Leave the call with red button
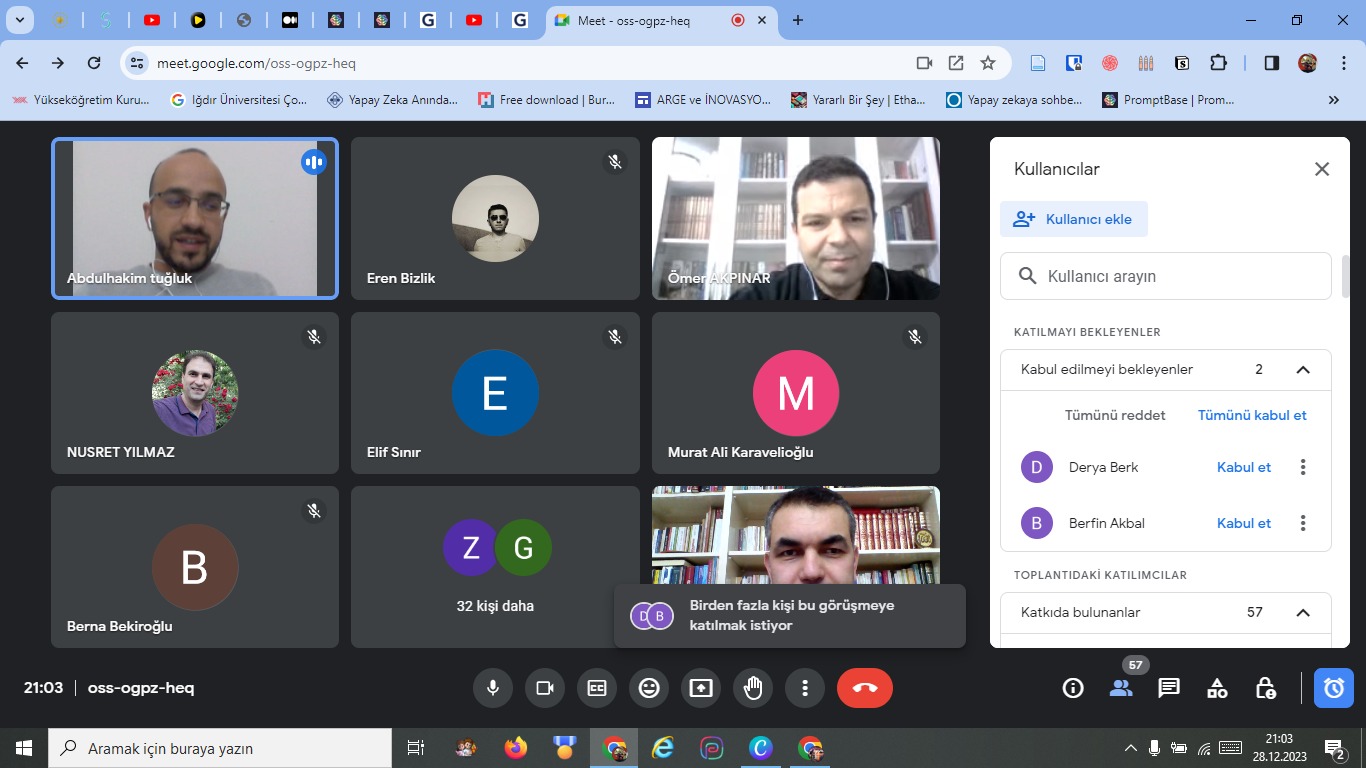The image size is (1366, 768). click(x=865, y=688)
